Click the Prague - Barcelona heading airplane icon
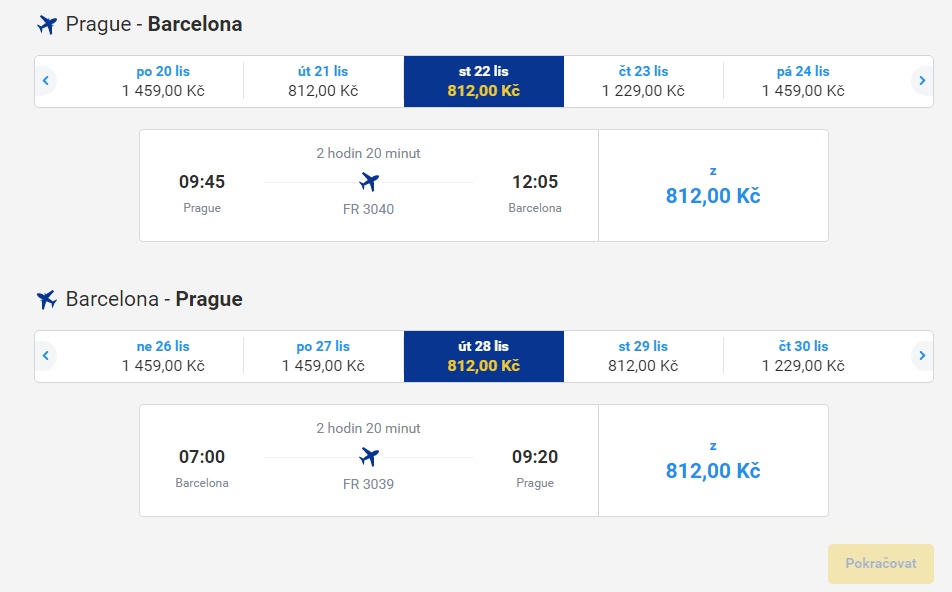Viewport: 952px width, 592px height. (47, 25)
